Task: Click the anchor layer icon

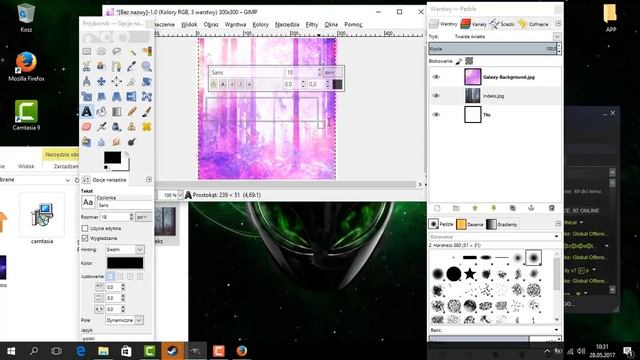Action: (x=531, y=208)
